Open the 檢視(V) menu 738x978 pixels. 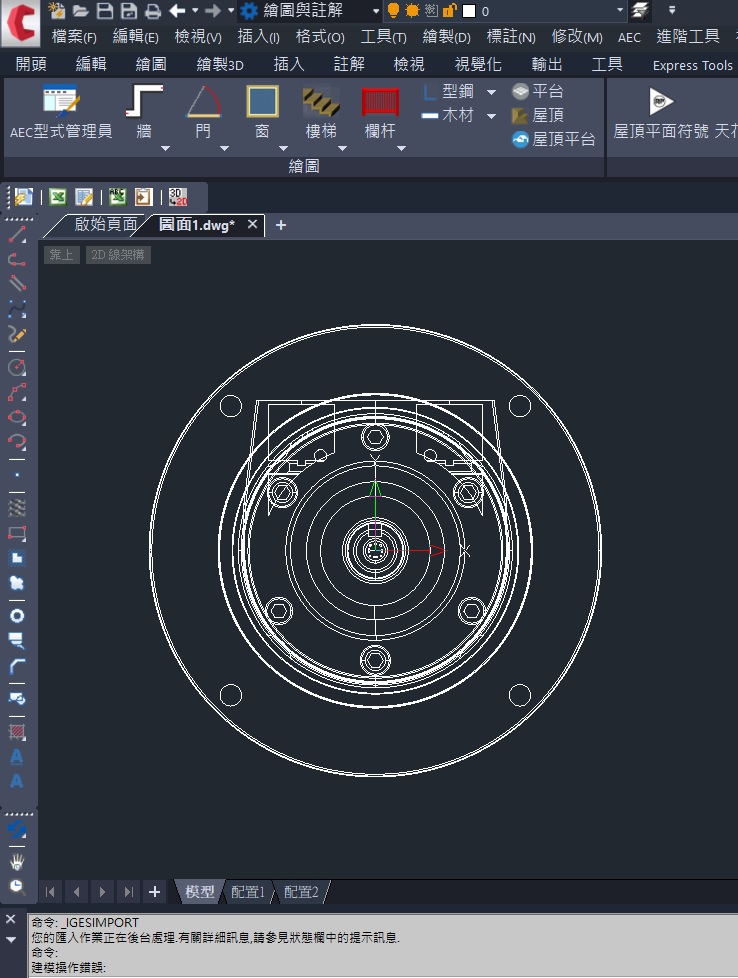(x=198, y=37)
